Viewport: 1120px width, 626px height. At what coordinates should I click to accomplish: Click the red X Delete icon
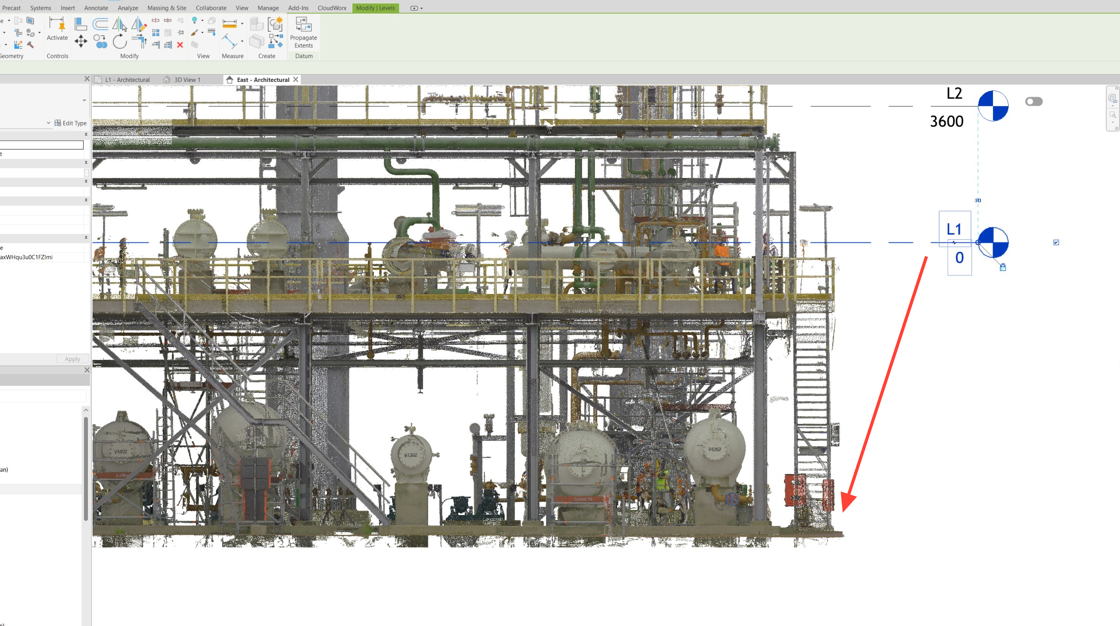point(179,45)
